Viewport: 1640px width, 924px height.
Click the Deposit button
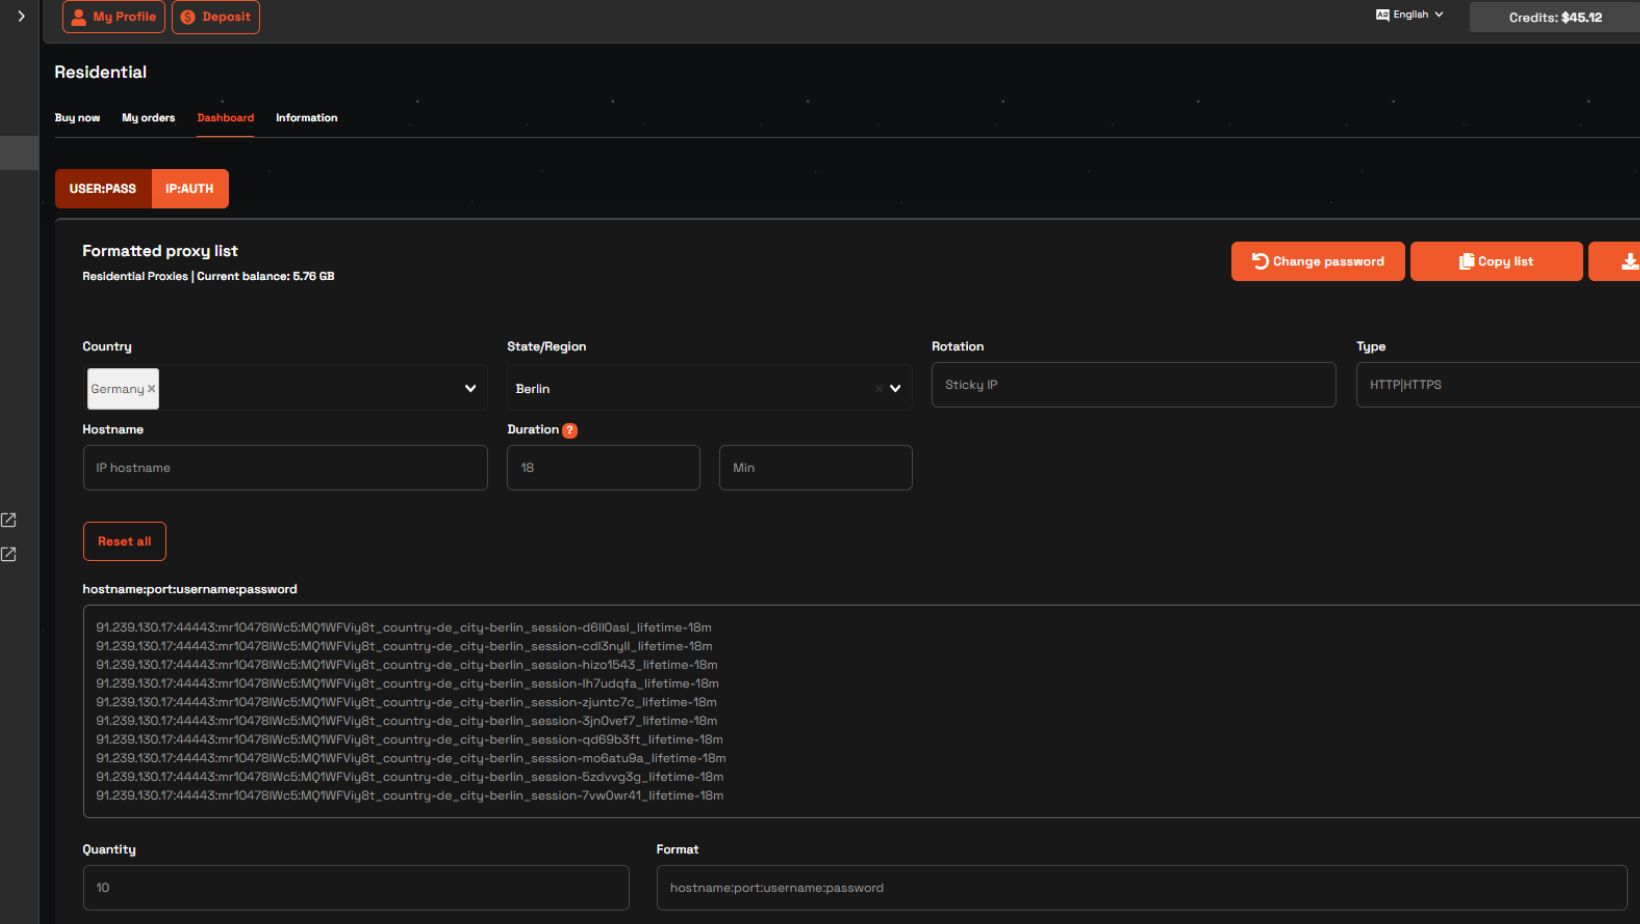click(x=216, y=17)
